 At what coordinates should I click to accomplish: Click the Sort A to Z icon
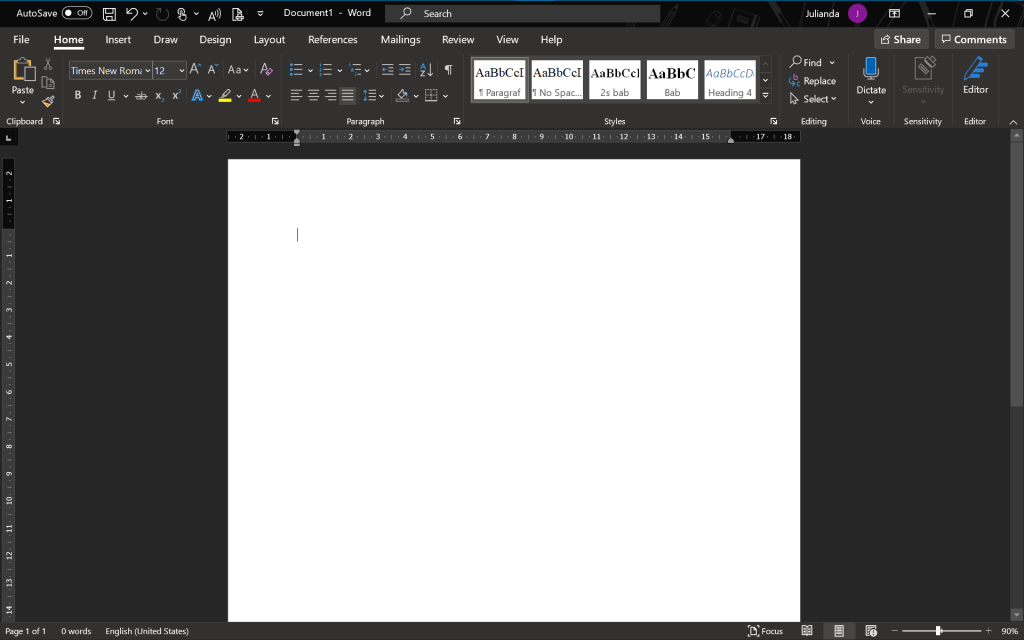(x=426, y=70)
